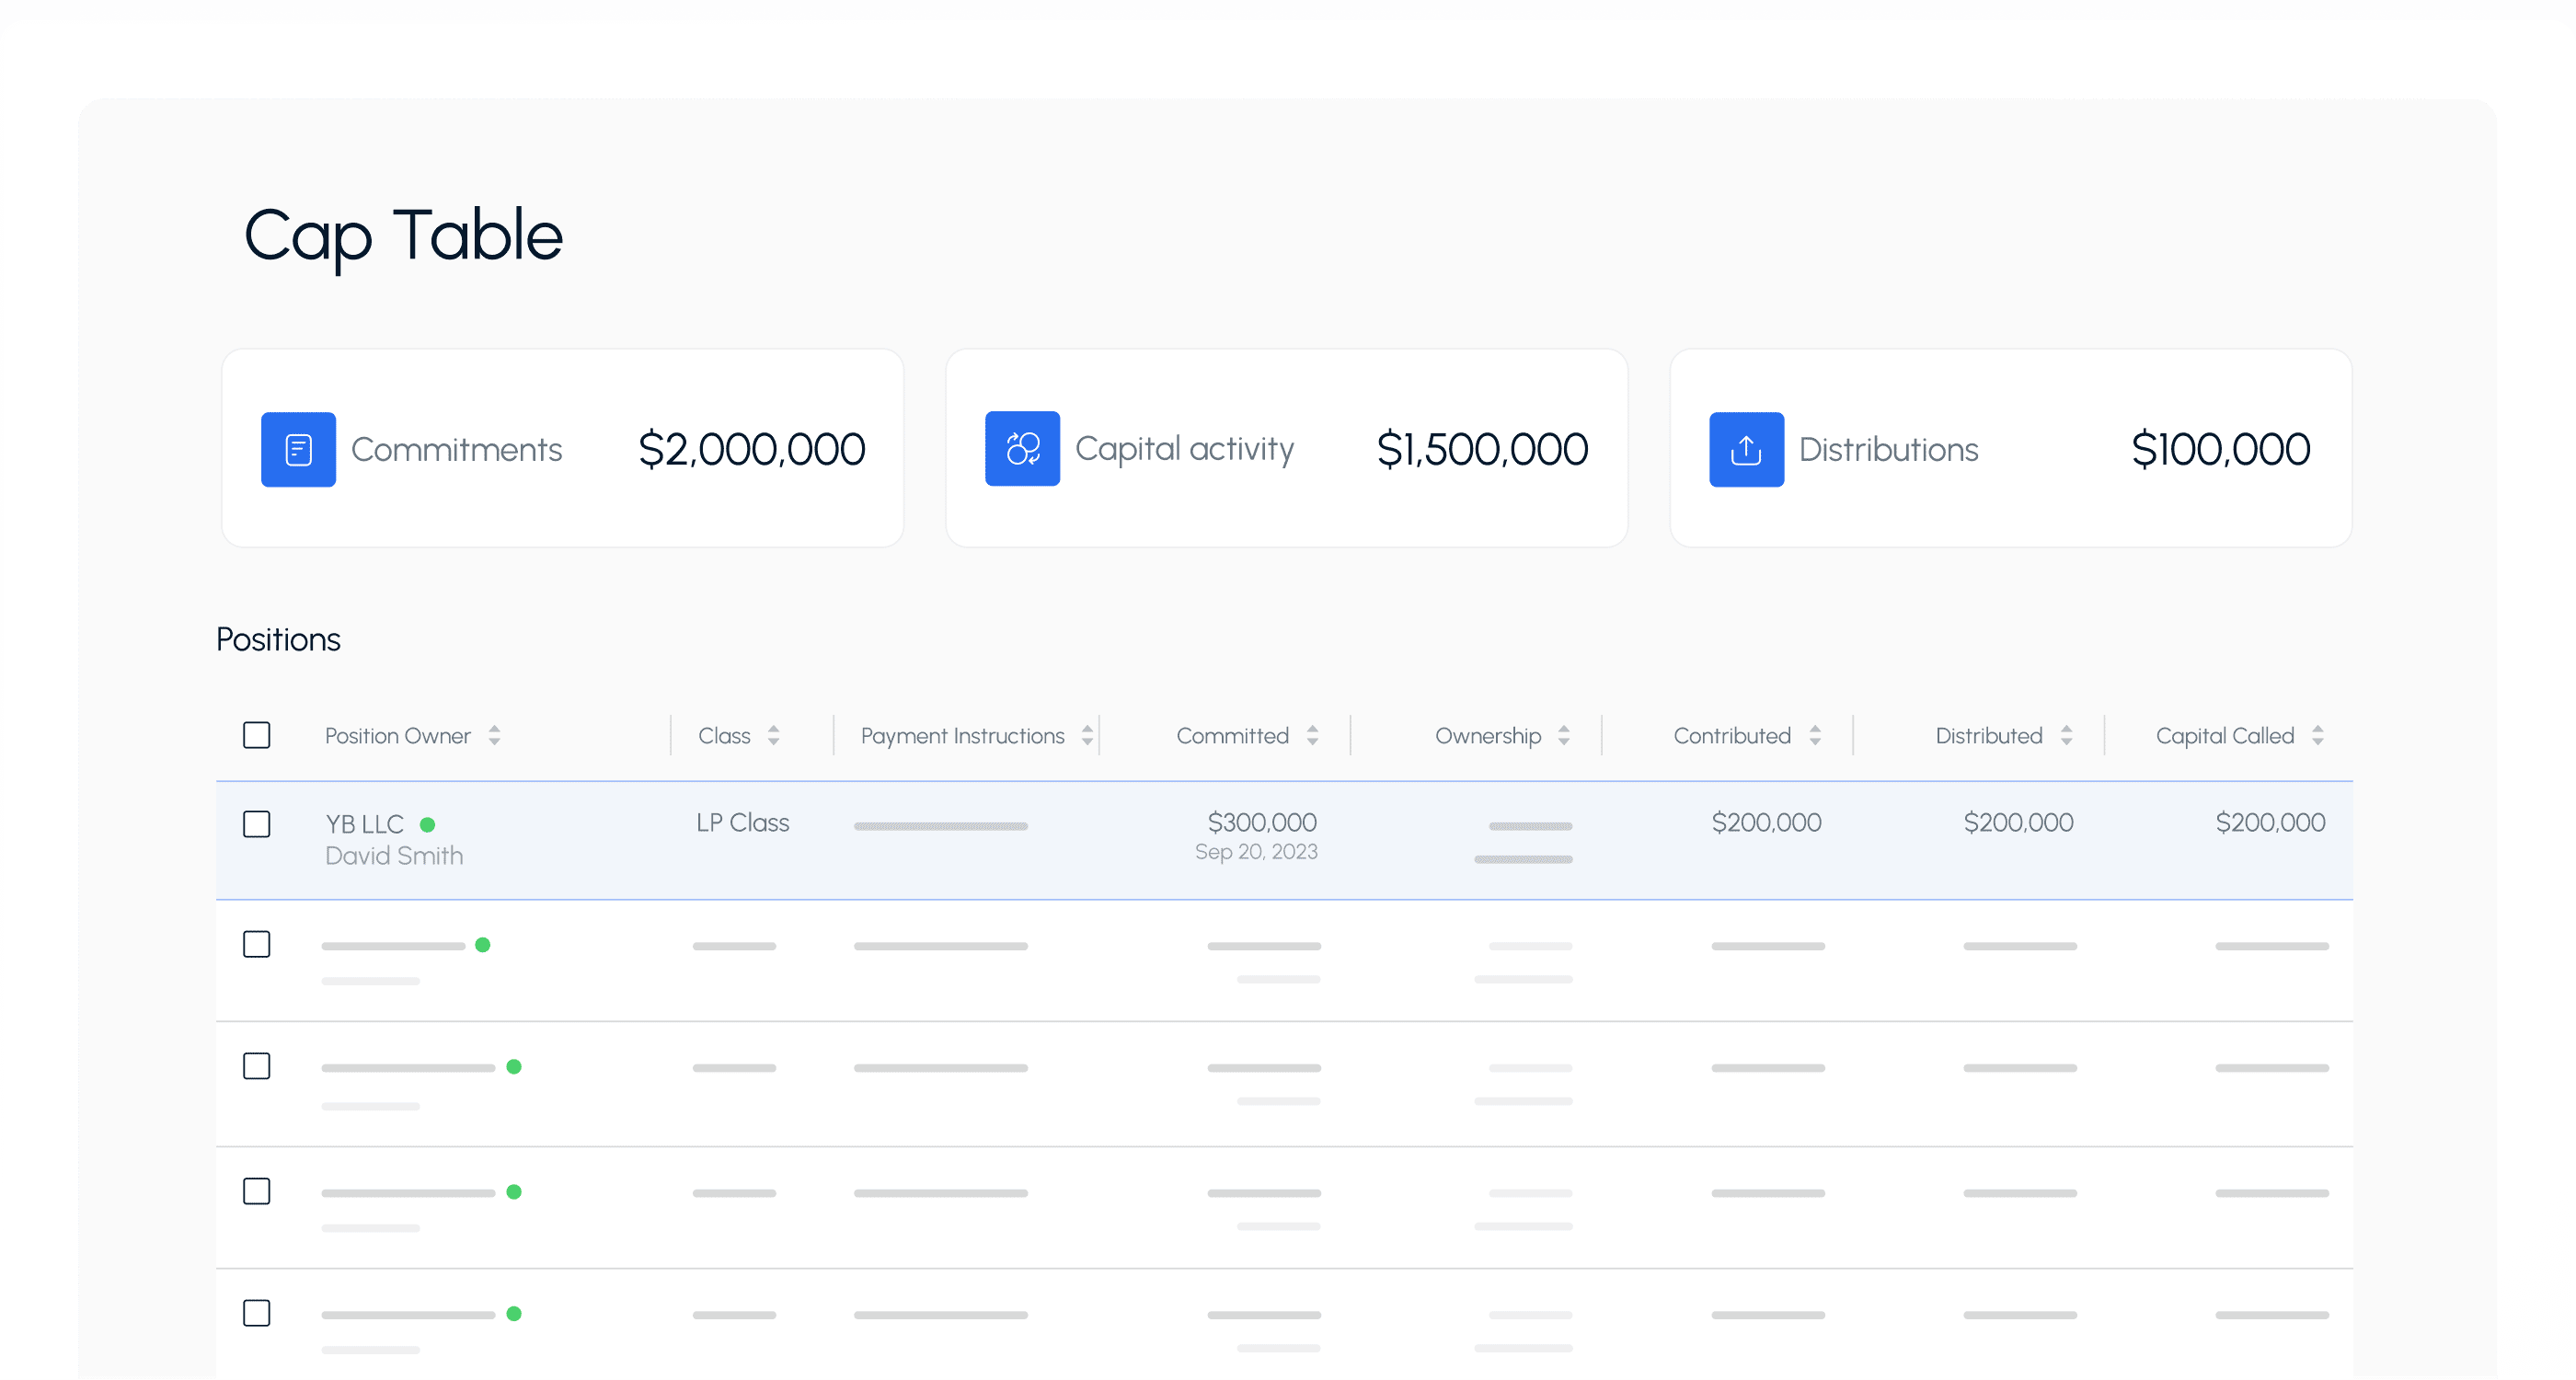Click the Capital activity cycle icon

click(1022, 449)
